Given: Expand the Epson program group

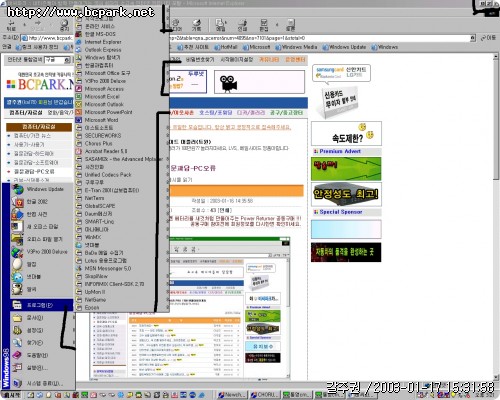Looking at the screenshot, I should pyautogui.click(x=92, y=307).
